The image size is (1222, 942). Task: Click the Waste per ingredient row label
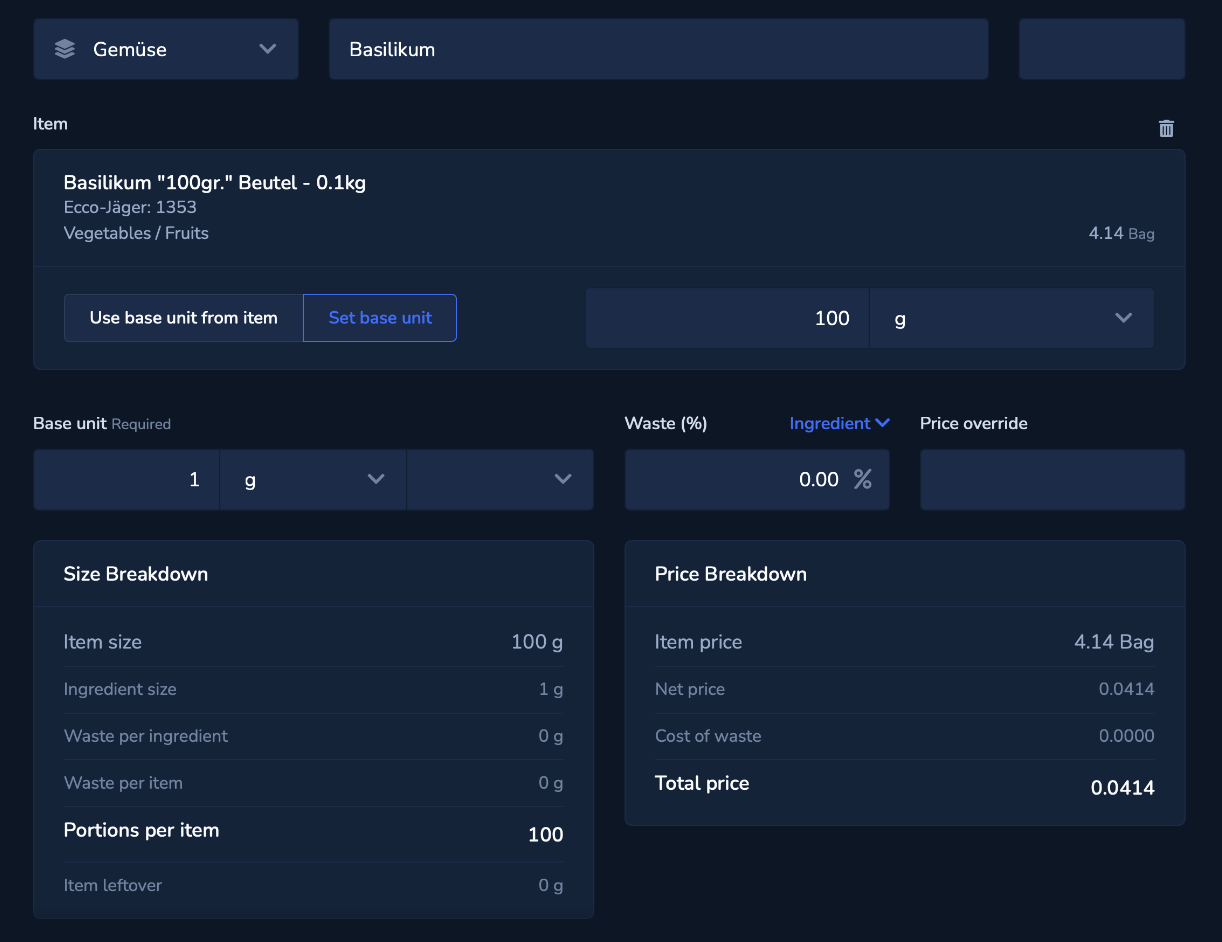[146, 736]
